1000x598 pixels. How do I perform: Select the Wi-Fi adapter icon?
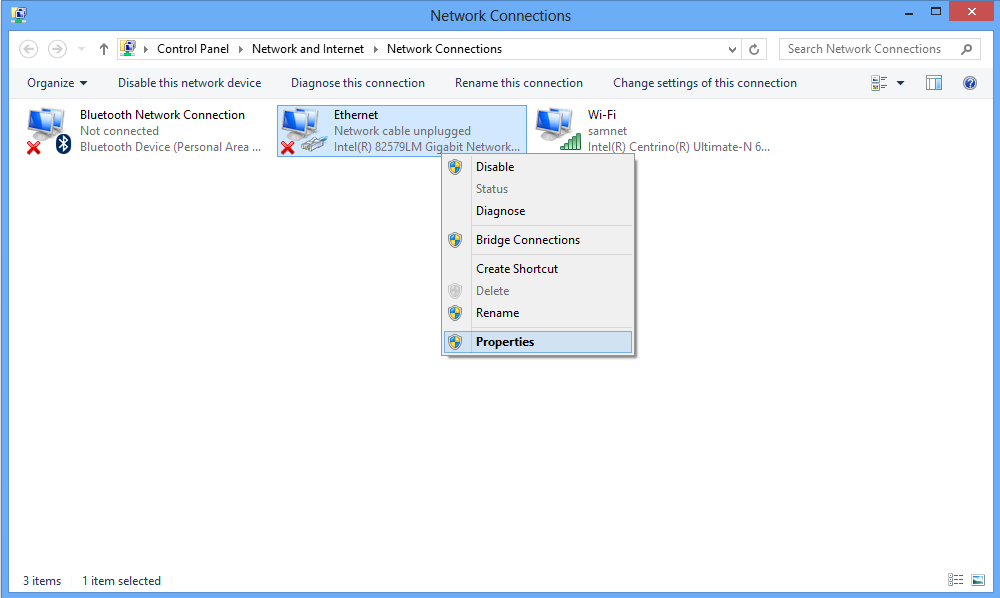[558, 129]
